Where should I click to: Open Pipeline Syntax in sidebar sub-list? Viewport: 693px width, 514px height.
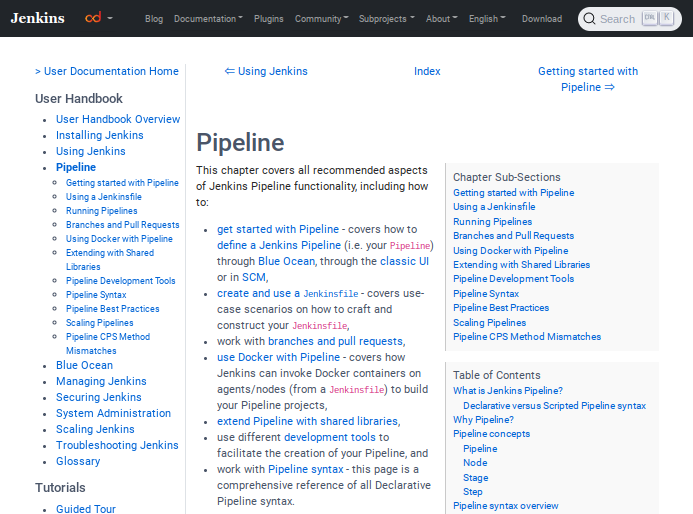coord(96,295)
